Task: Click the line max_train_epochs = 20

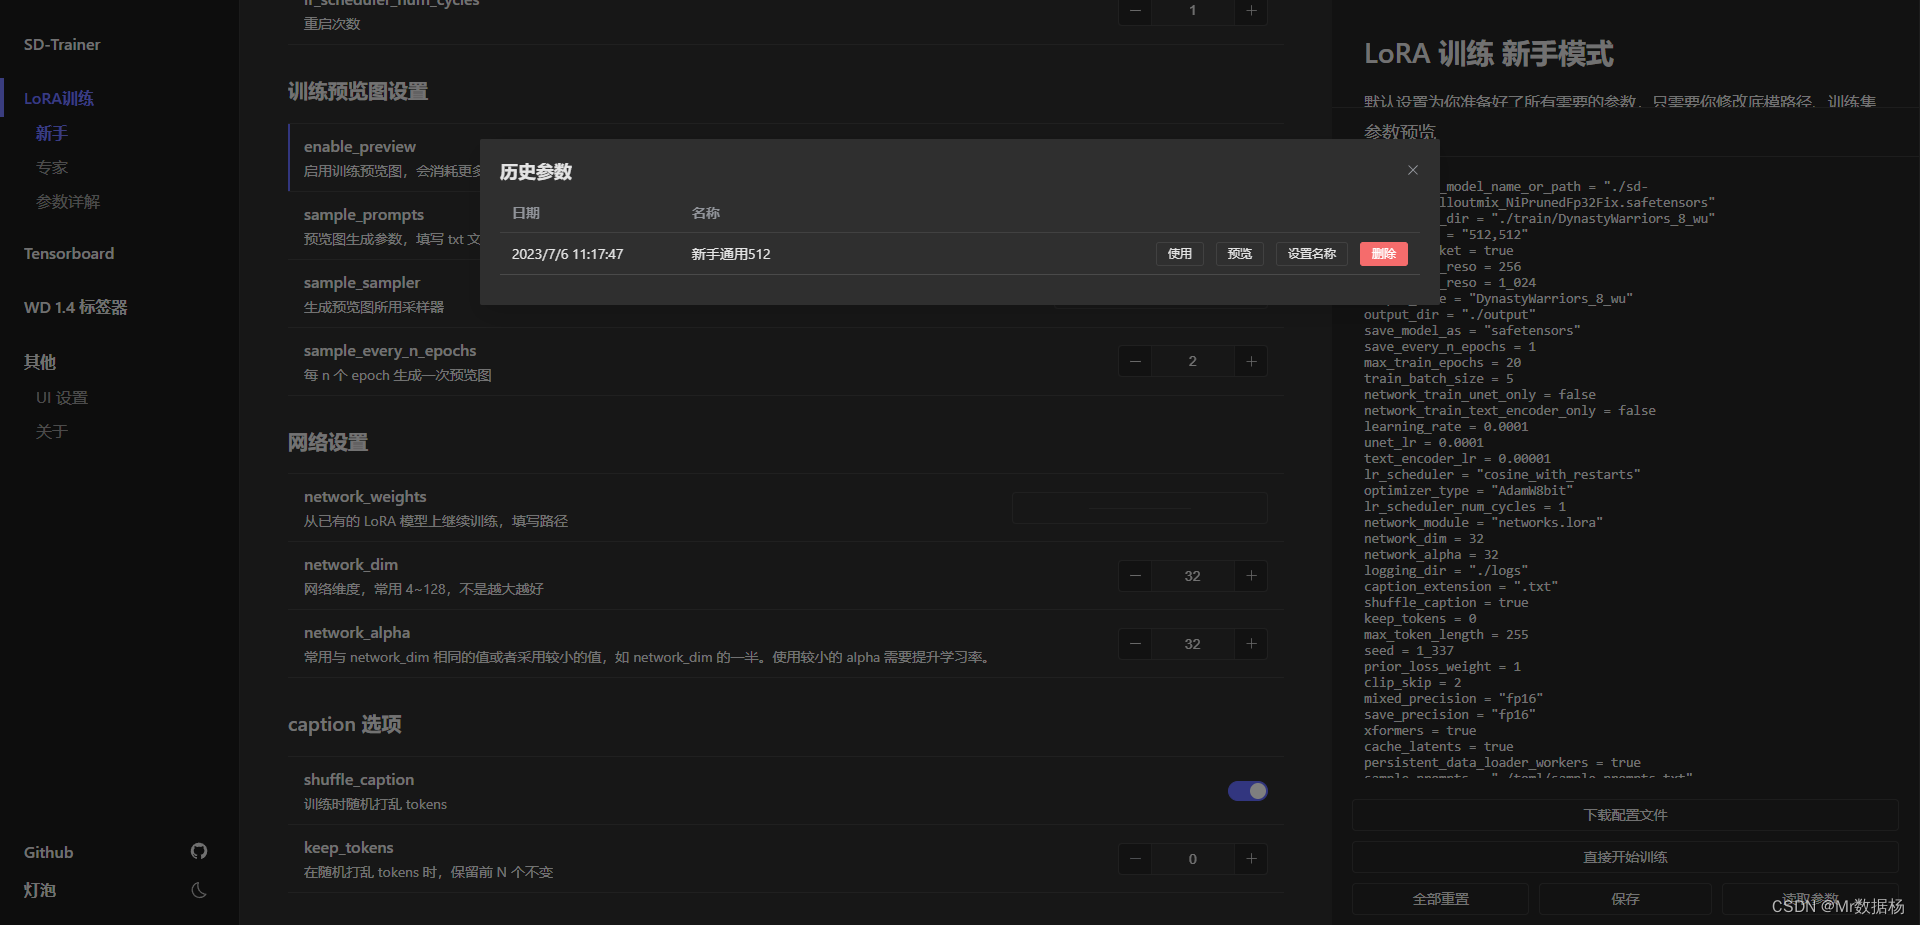Action: pos(1442,363)
